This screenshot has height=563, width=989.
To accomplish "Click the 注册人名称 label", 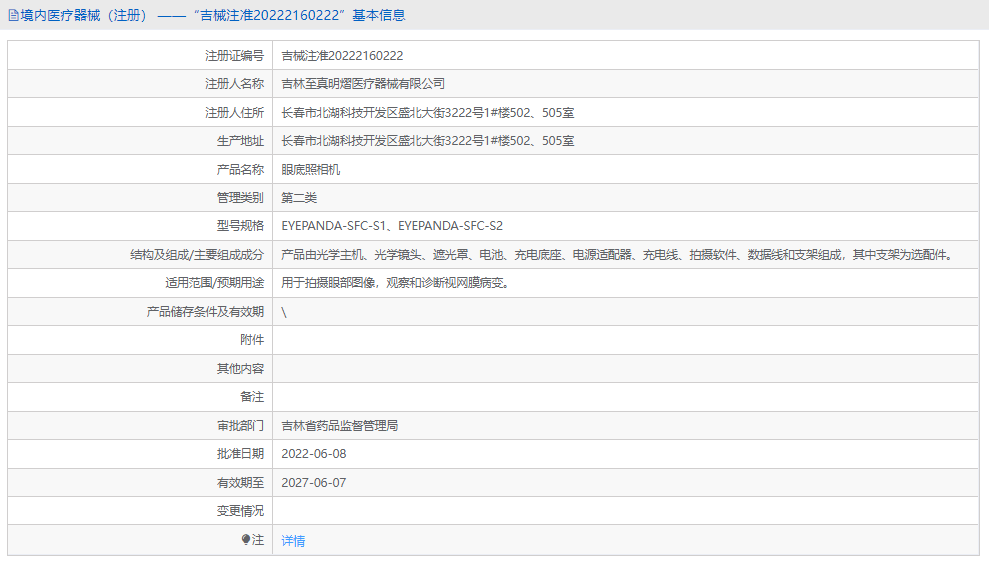I will pyautogui.click(x=234, y=84).
